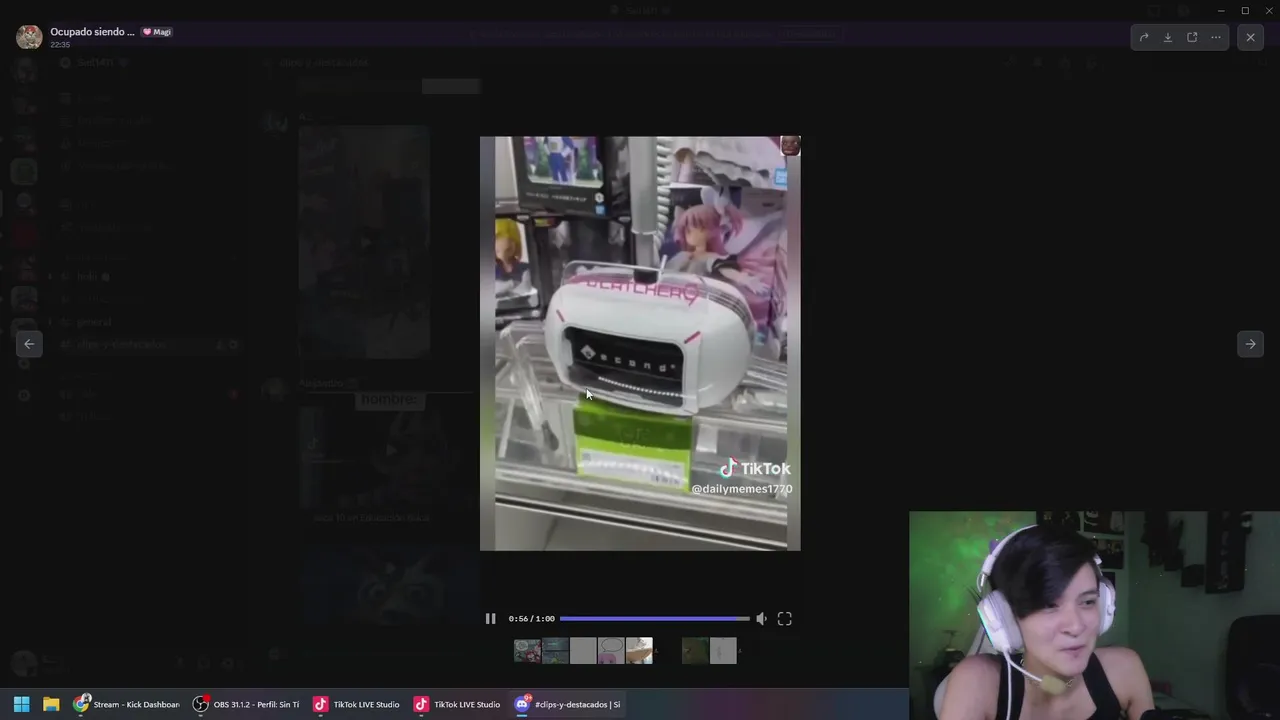Click the Magi role tag badge

(157, 32)
